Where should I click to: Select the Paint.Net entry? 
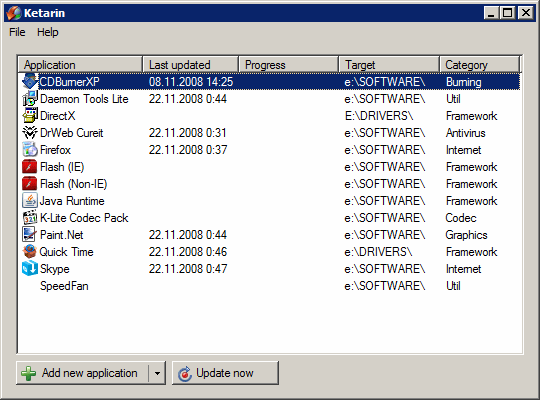click(62, 235)
